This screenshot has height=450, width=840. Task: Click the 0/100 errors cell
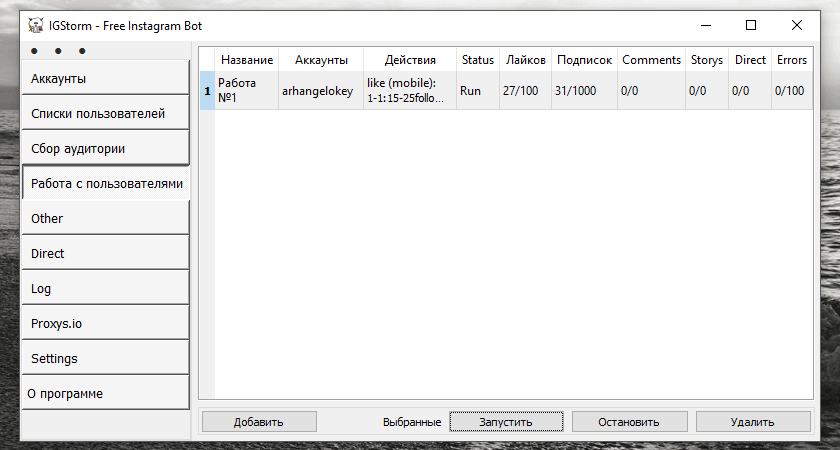792,91
